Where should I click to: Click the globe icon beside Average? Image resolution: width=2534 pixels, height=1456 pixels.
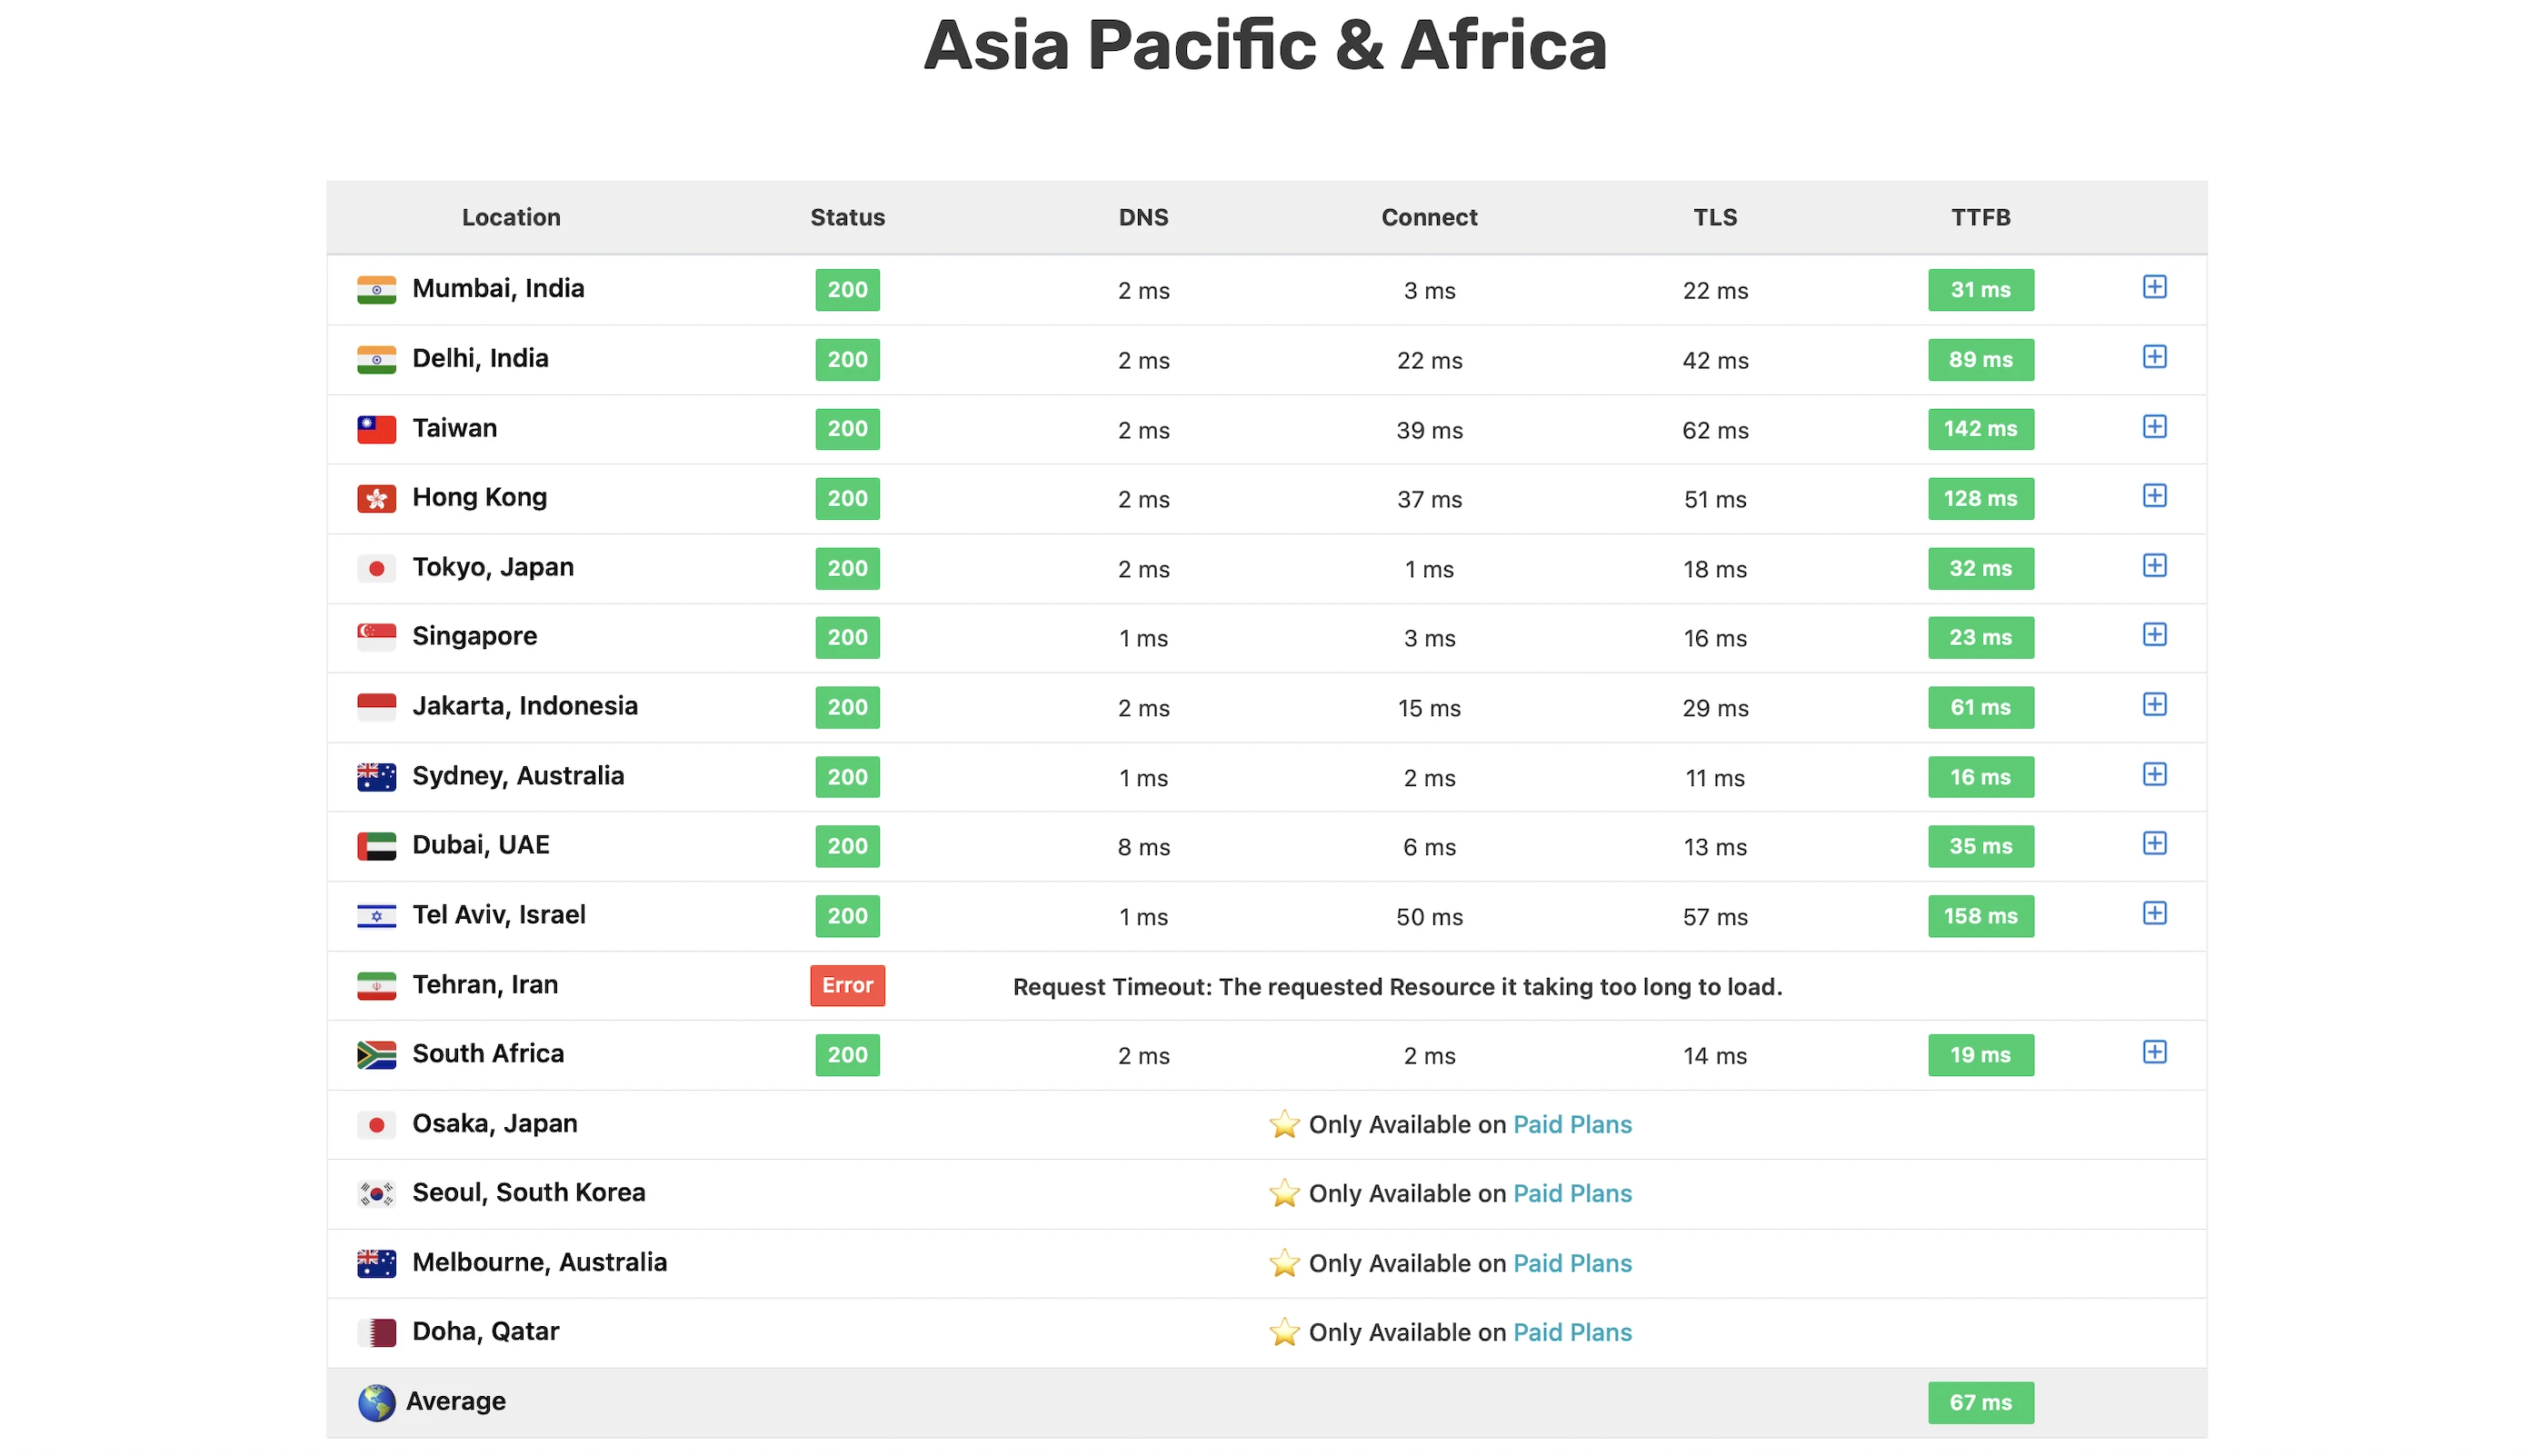[376, 1402]
